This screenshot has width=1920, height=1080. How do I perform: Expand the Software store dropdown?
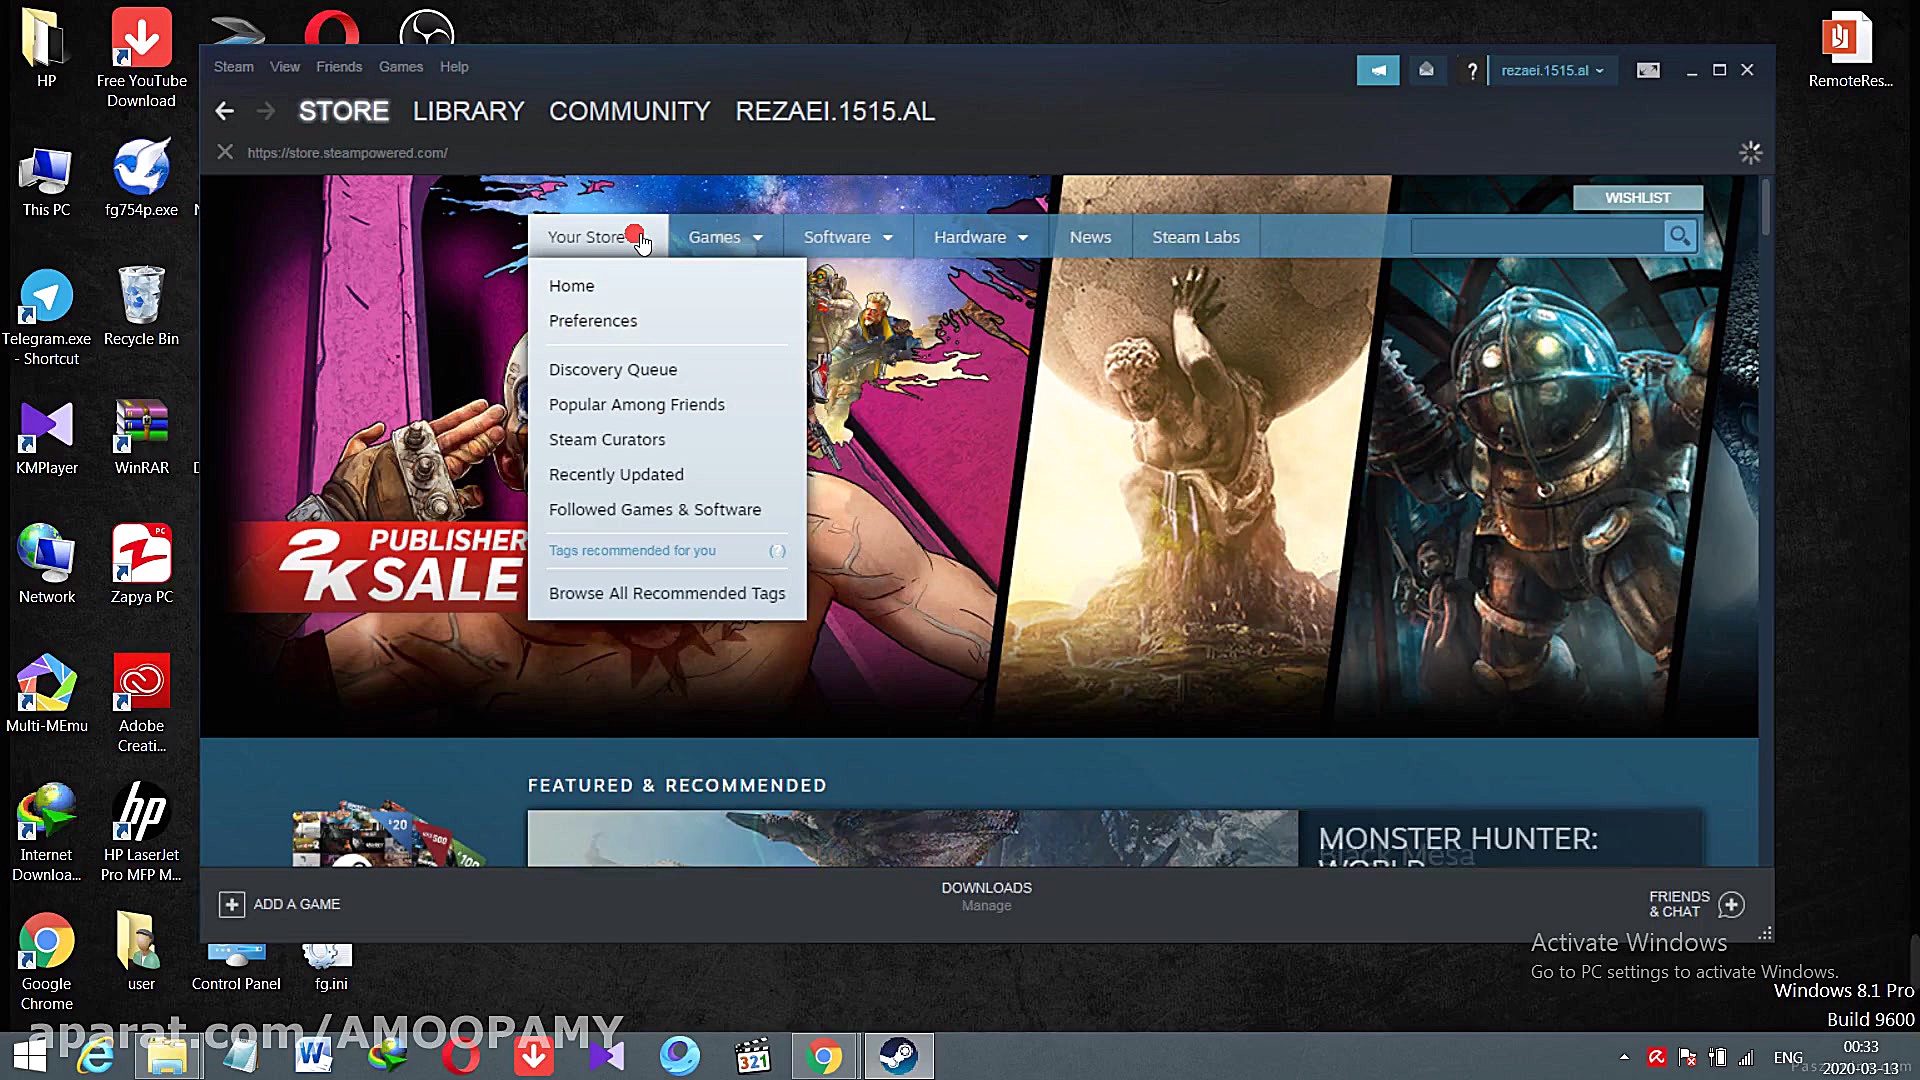pyautogui.click(x=847, y=237)
